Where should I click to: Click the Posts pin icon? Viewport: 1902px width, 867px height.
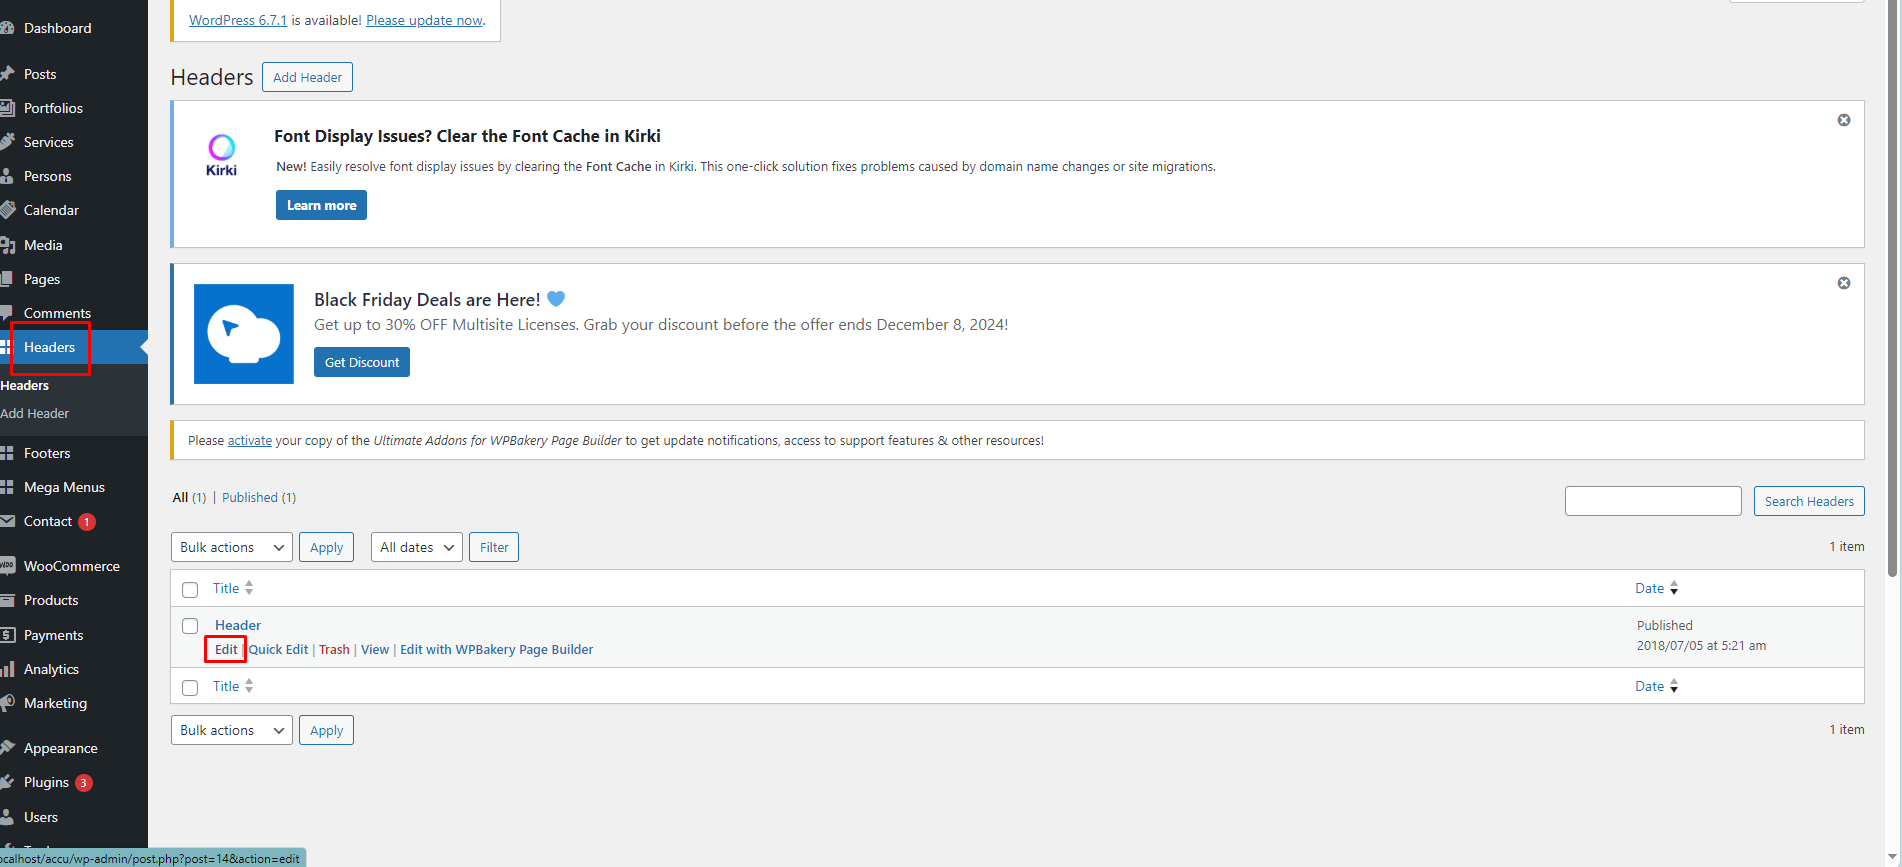[x=7, y=74]
